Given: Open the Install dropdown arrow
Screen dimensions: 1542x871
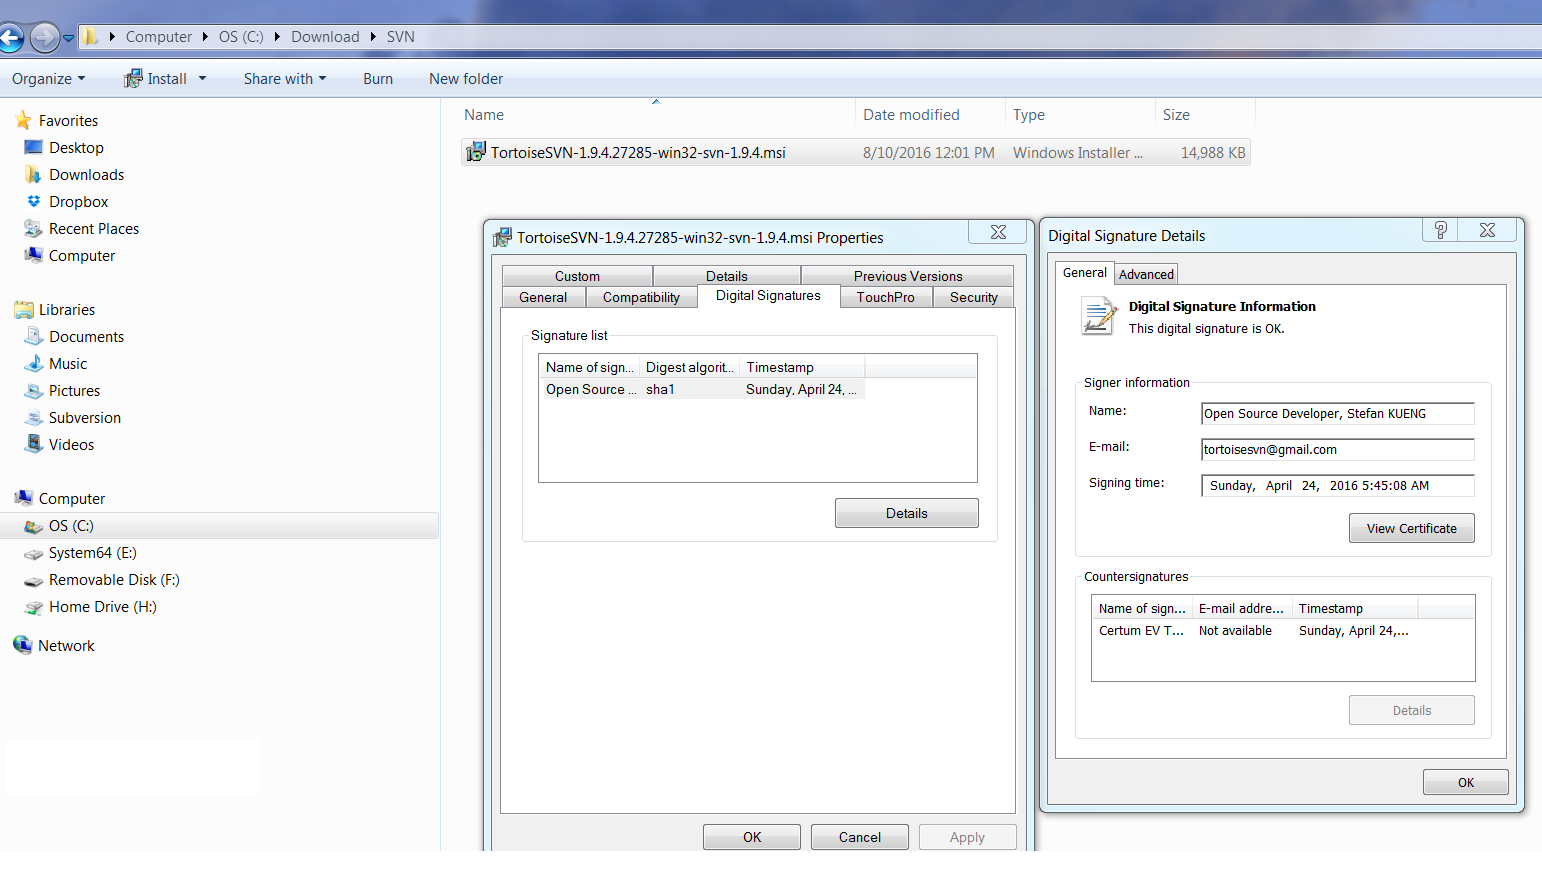Looking at the screenshot, I should (202, 79).
